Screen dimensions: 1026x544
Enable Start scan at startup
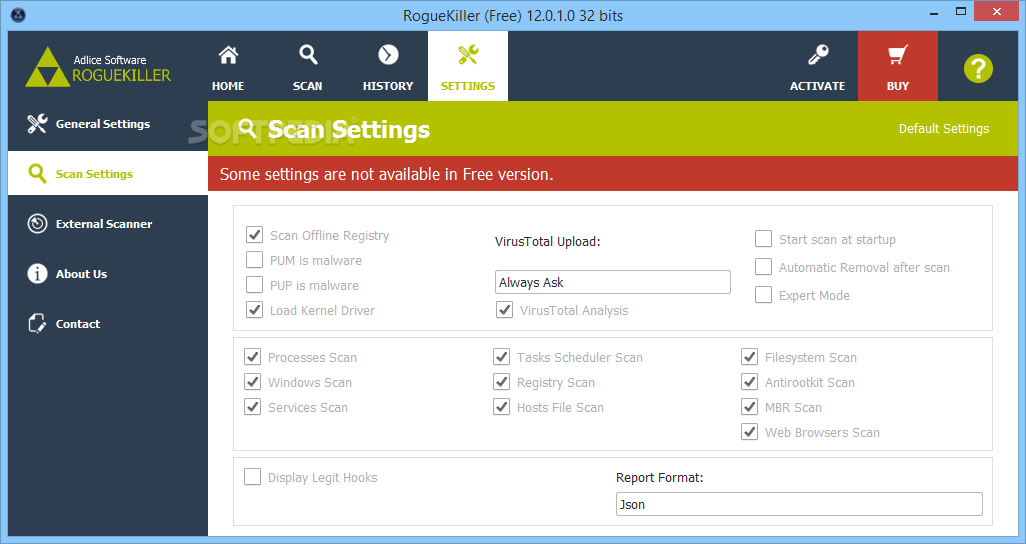click(x=764, y=239)
